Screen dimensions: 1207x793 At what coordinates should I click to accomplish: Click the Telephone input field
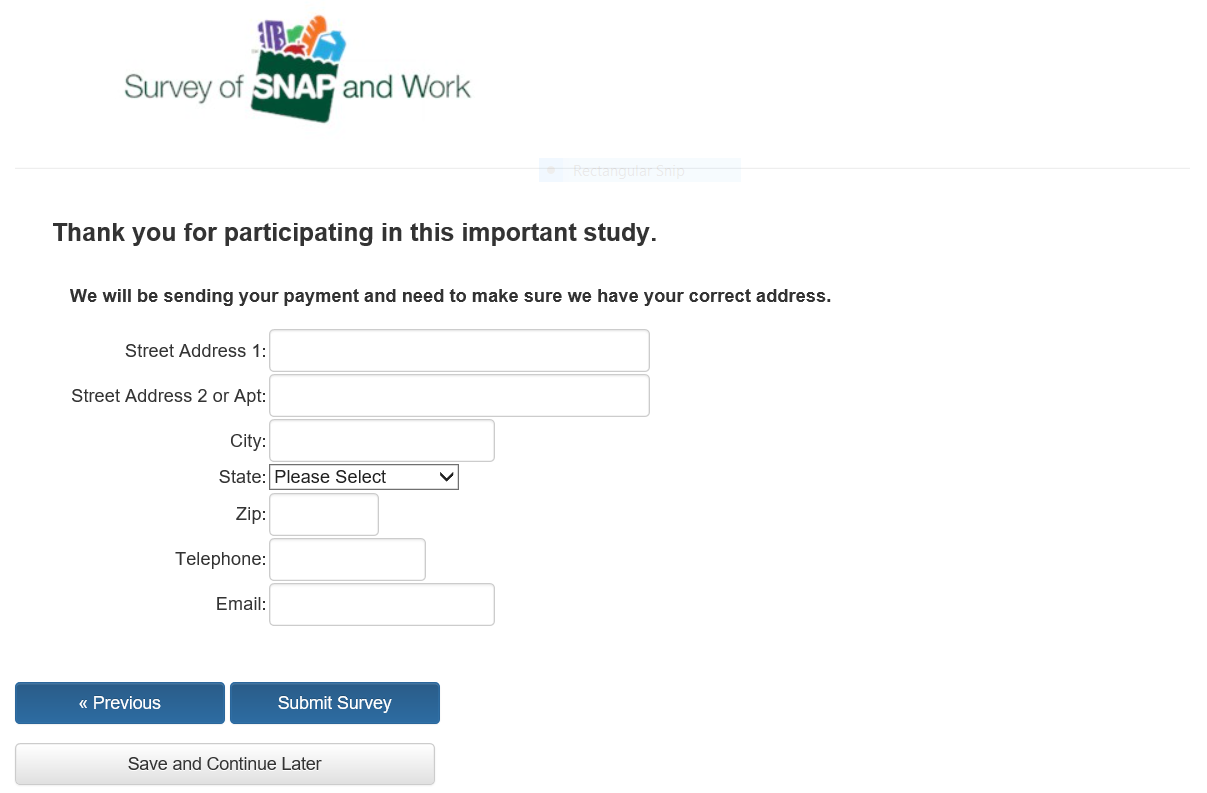(347, 559)
